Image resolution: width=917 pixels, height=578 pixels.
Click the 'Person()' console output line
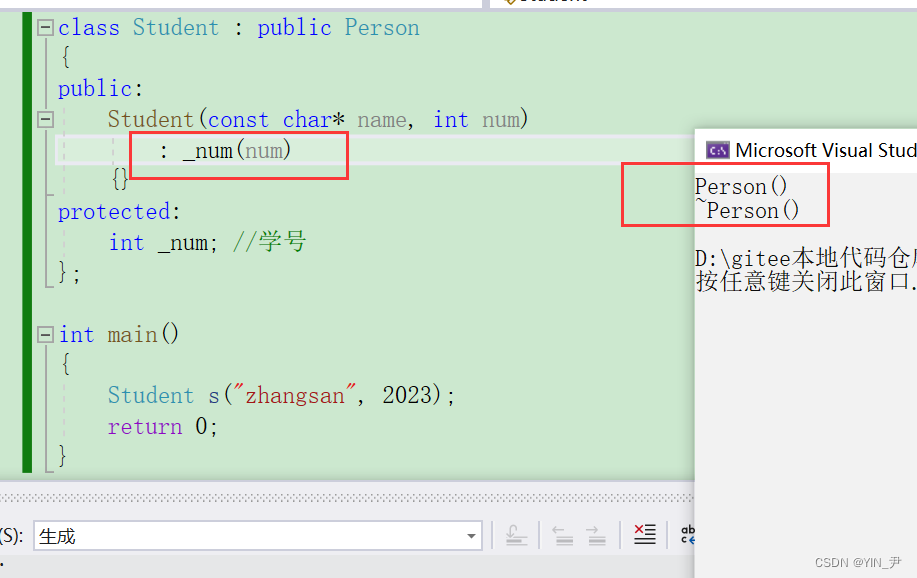[741, 187]
